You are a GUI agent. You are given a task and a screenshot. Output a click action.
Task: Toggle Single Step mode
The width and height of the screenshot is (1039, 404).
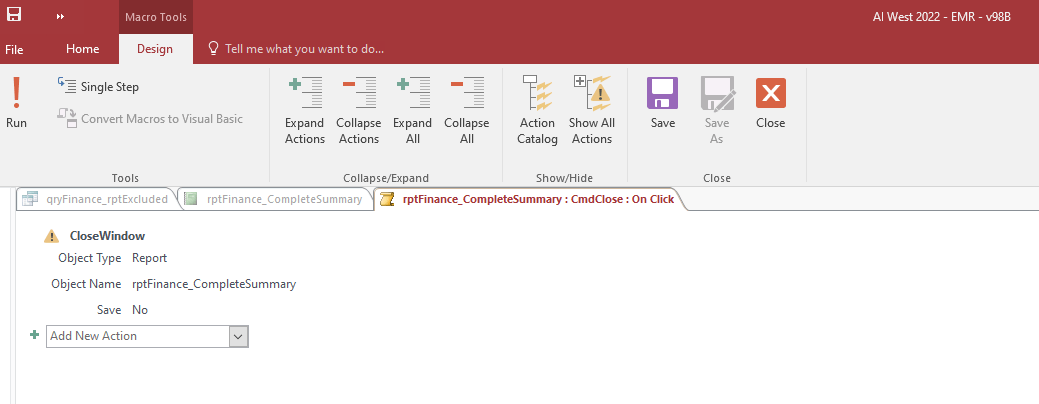coord(98,87)
